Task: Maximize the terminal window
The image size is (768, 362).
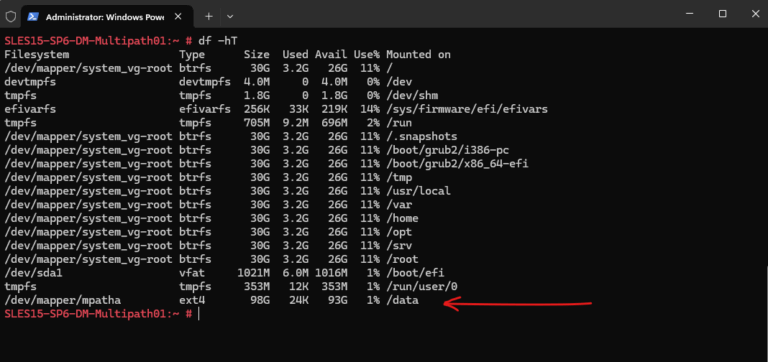Action: [722, 14]
